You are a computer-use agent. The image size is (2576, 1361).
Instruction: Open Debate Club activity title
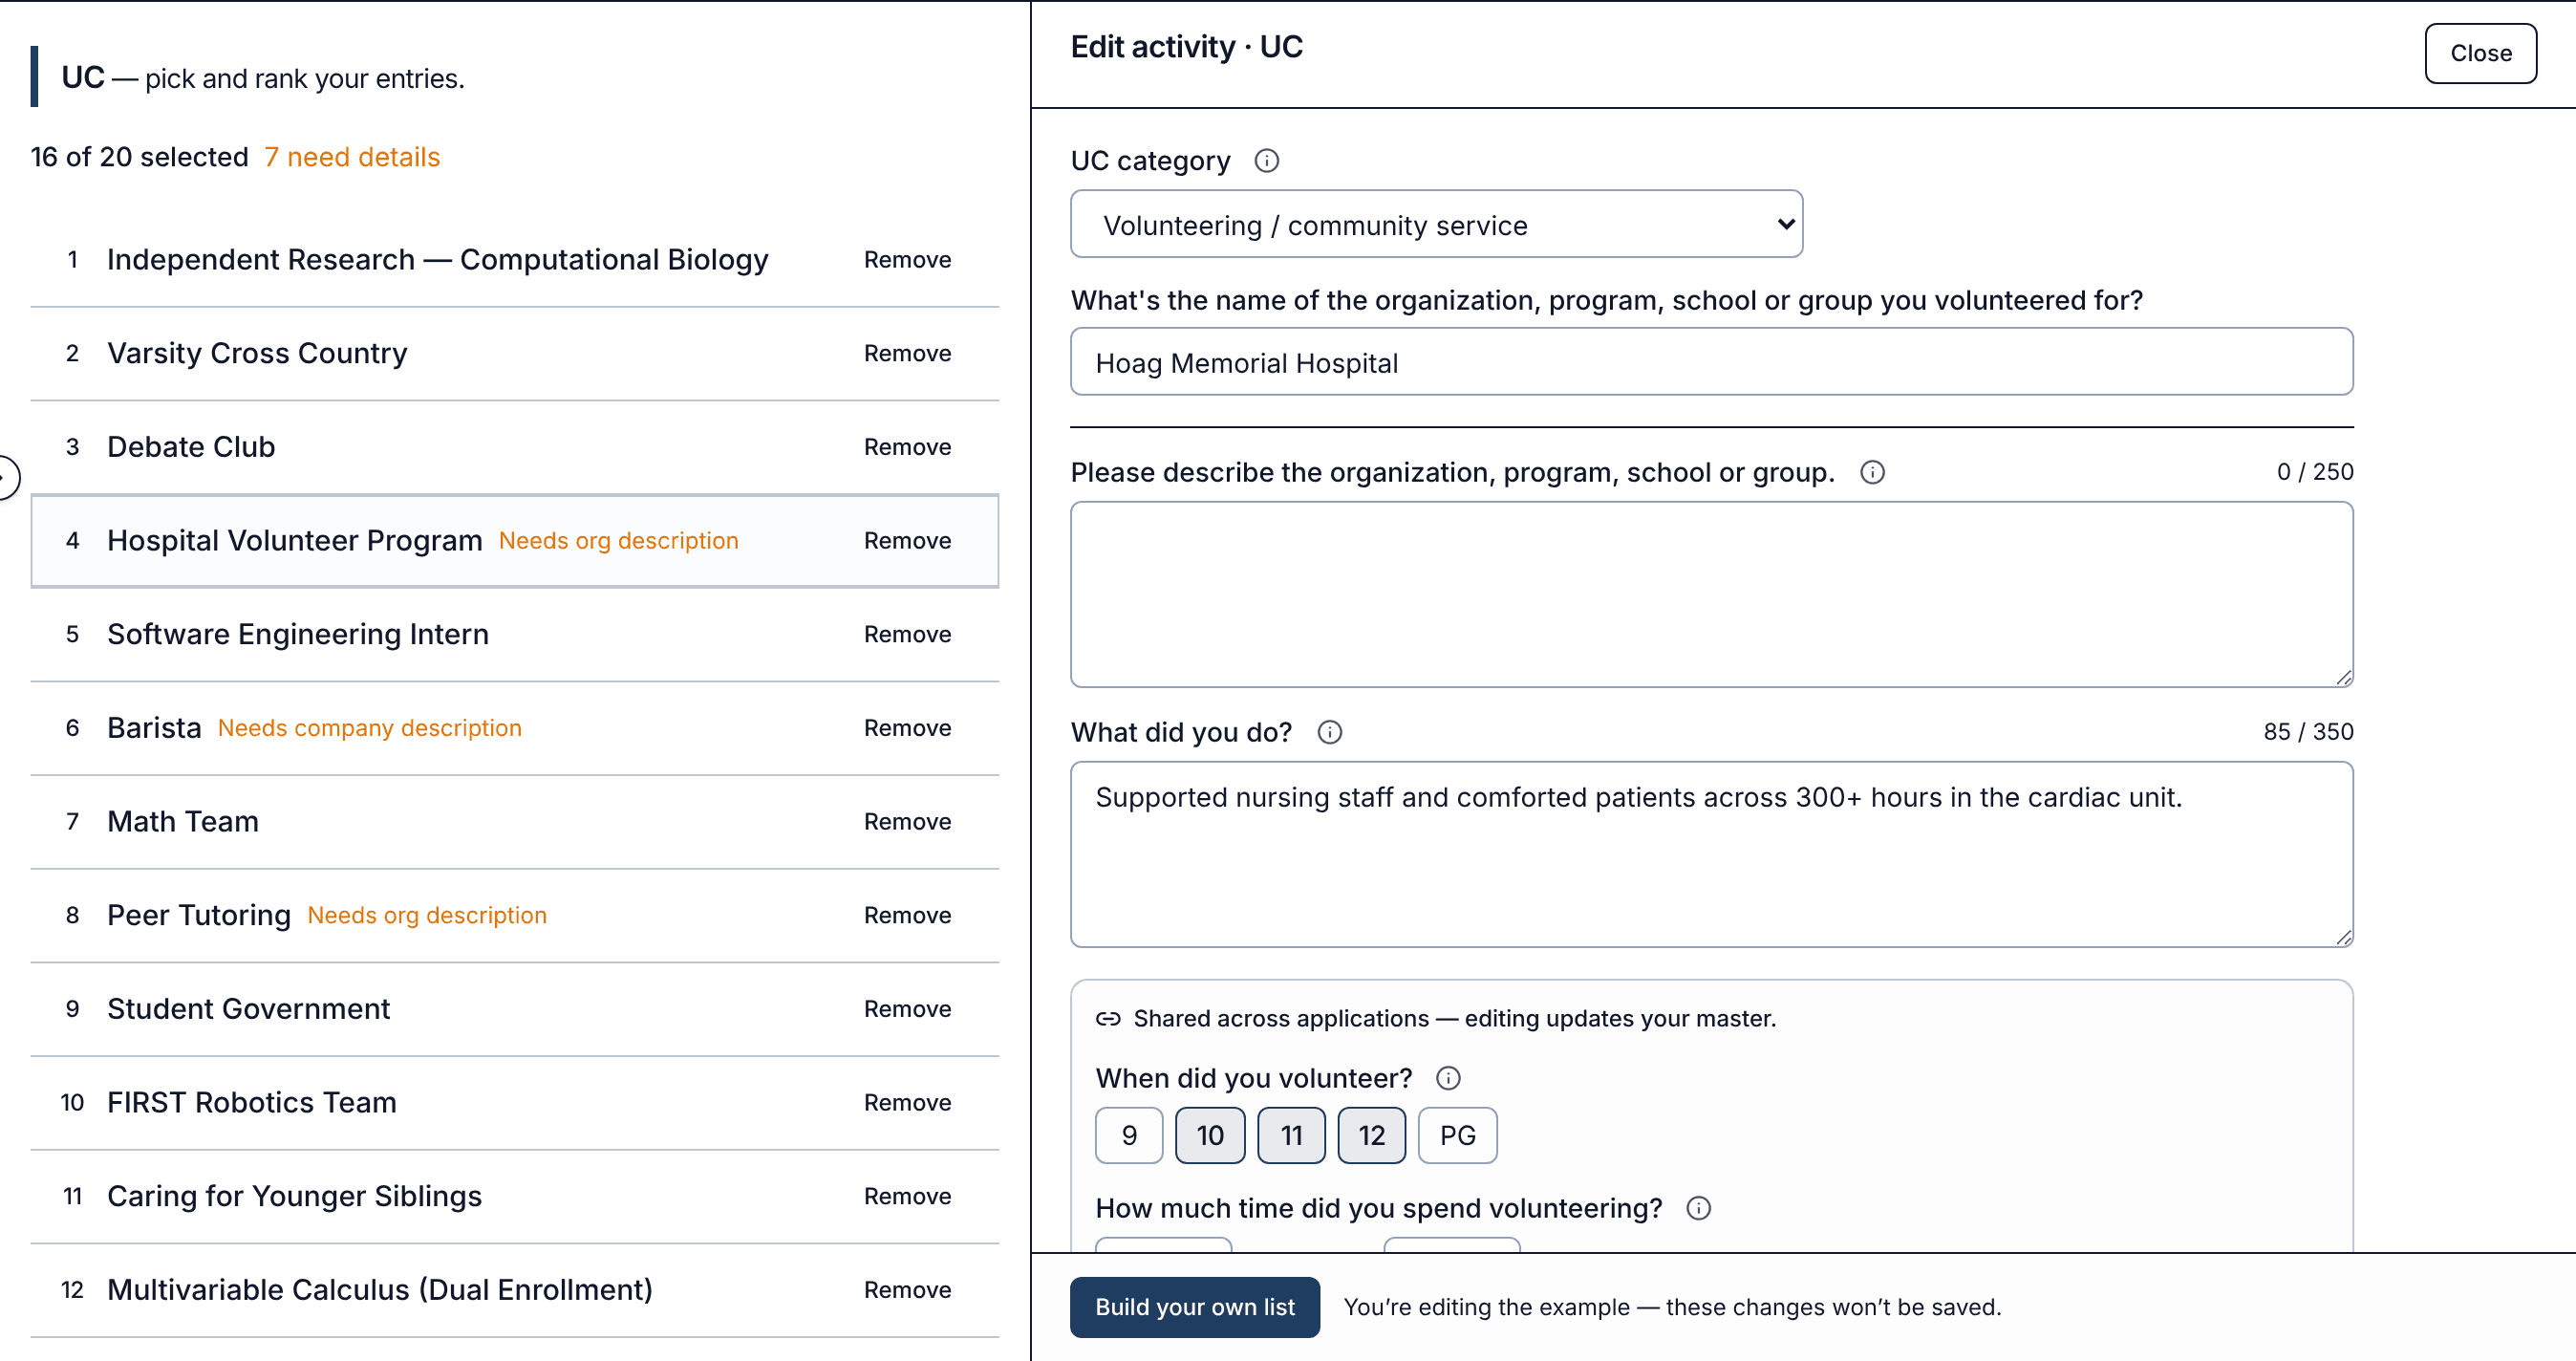[x=191, y=447]
